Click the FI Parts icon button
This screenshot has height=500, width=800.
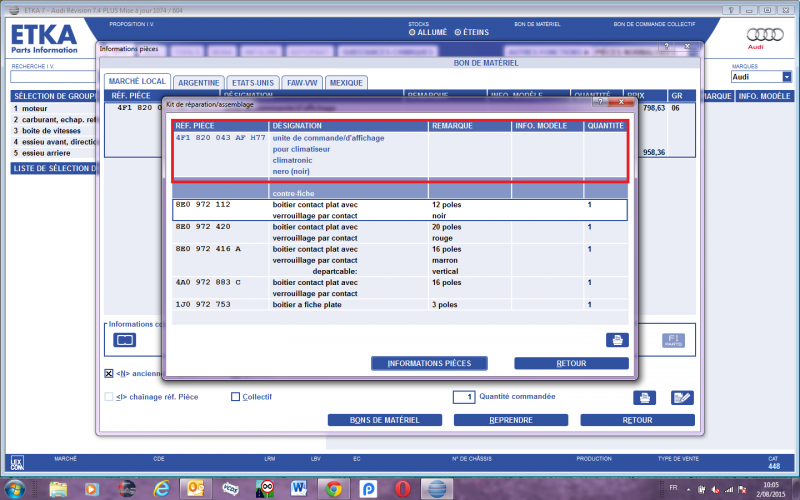tap(673, 340)
